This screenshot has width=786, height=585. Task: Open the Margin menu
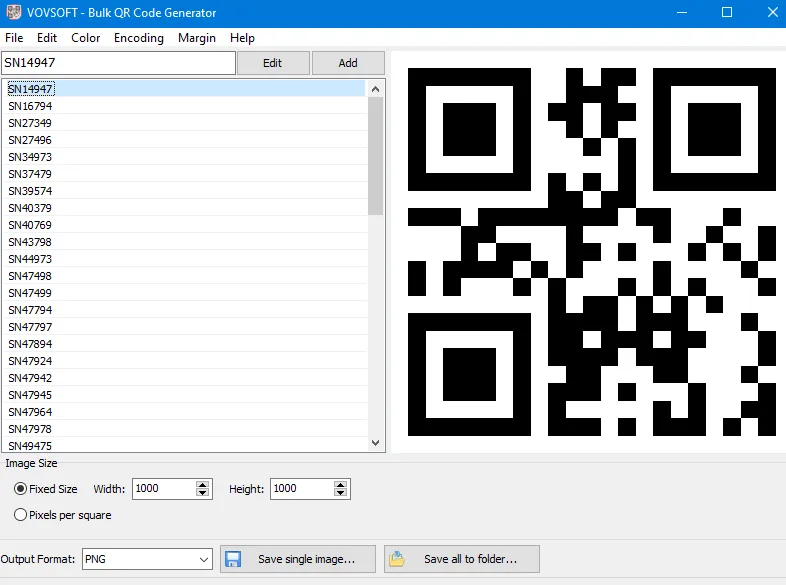click(196, 38)
